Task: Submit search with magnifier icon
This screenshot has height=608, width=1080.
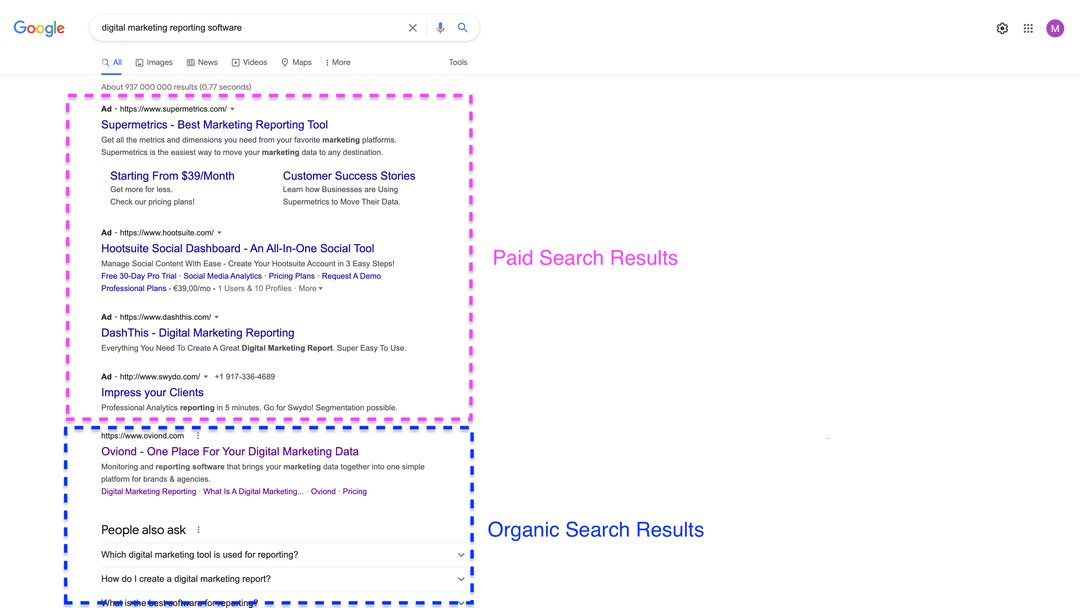Action: coord(462,28)
